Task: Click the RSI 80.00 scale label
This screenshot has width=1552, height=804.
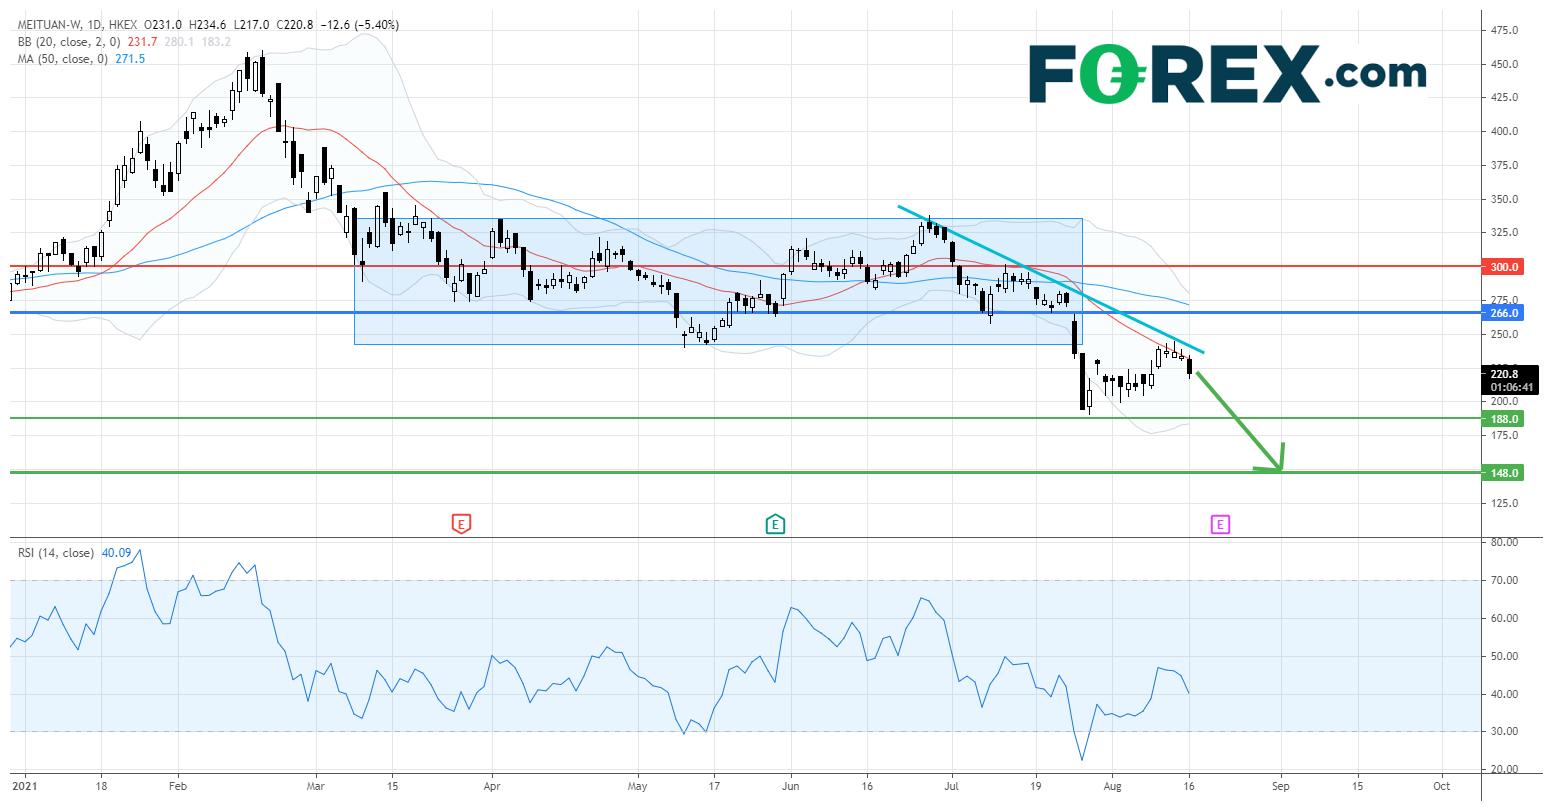Action: tap(1506, 542)
